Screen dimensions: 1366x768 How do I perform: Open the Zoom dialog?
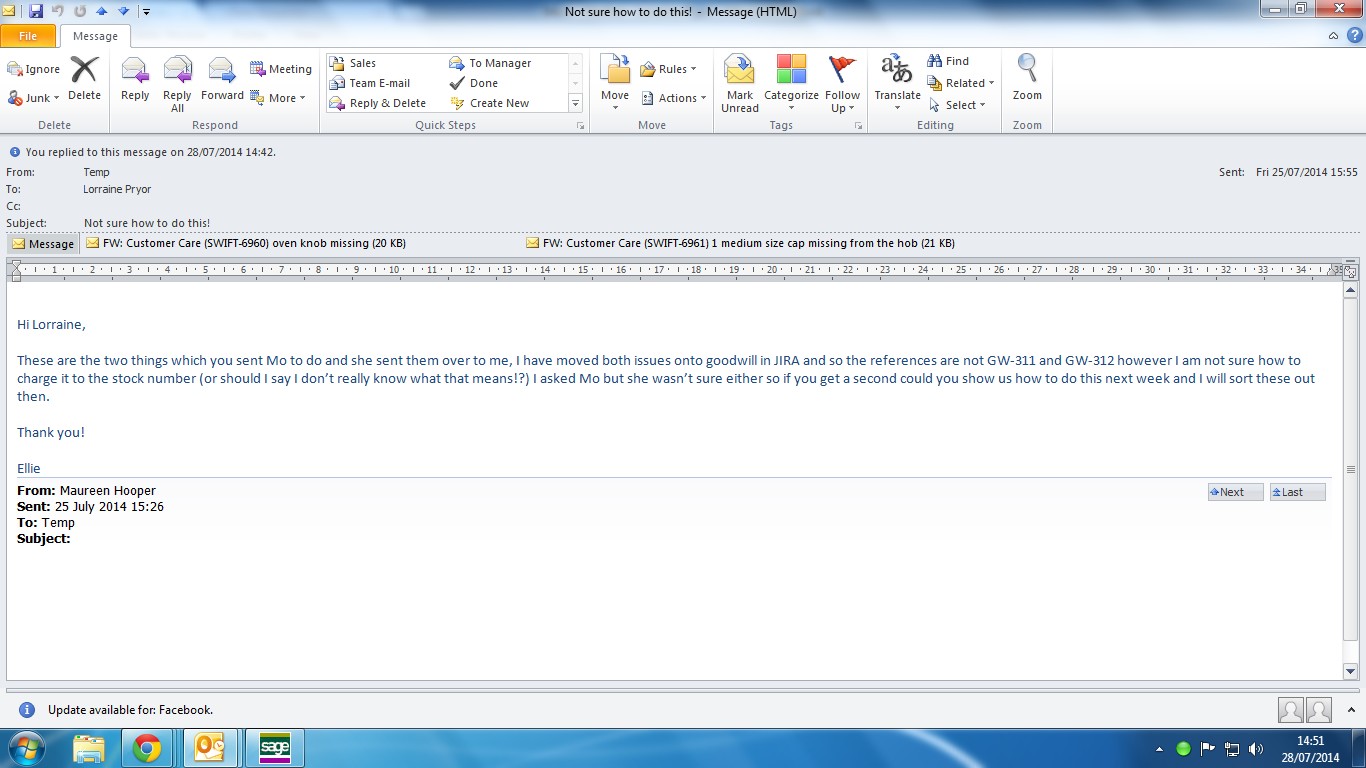1027,80
